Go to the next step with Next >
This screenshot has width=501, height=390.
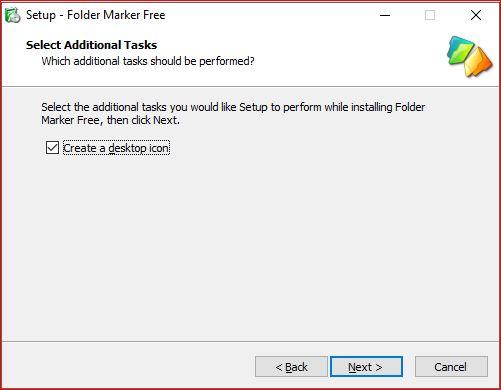click(366, 367)
